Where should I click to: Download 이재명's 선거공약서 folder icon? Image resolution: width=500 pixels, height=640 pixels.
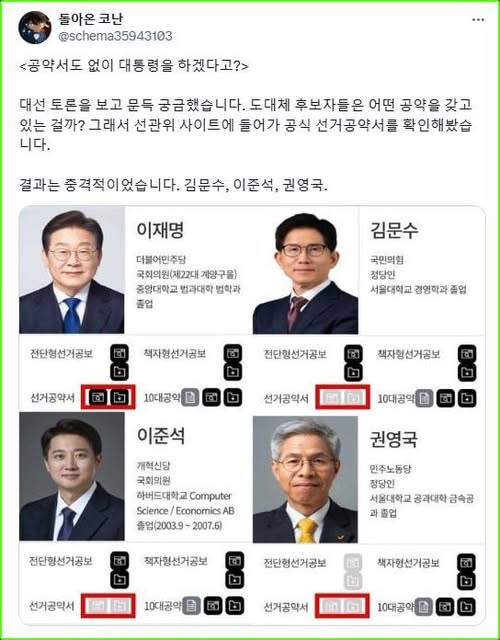(119, 397)
